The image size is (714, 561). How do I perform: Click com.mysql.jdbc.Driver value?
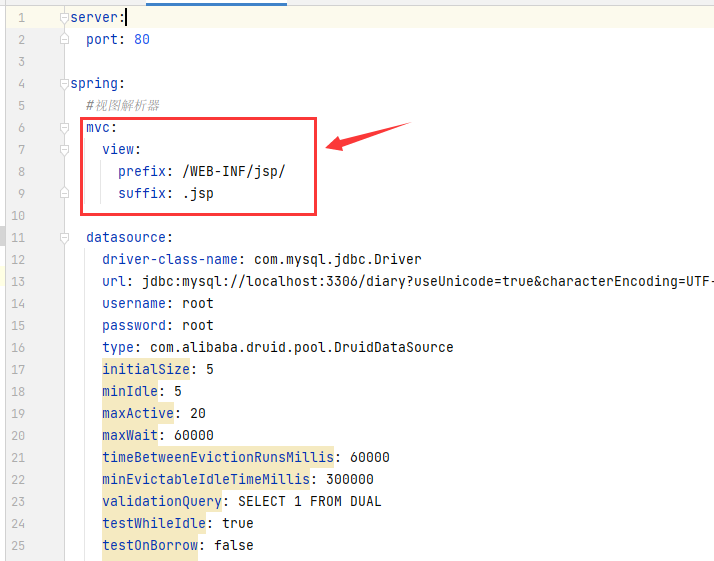tap(337, 260)
